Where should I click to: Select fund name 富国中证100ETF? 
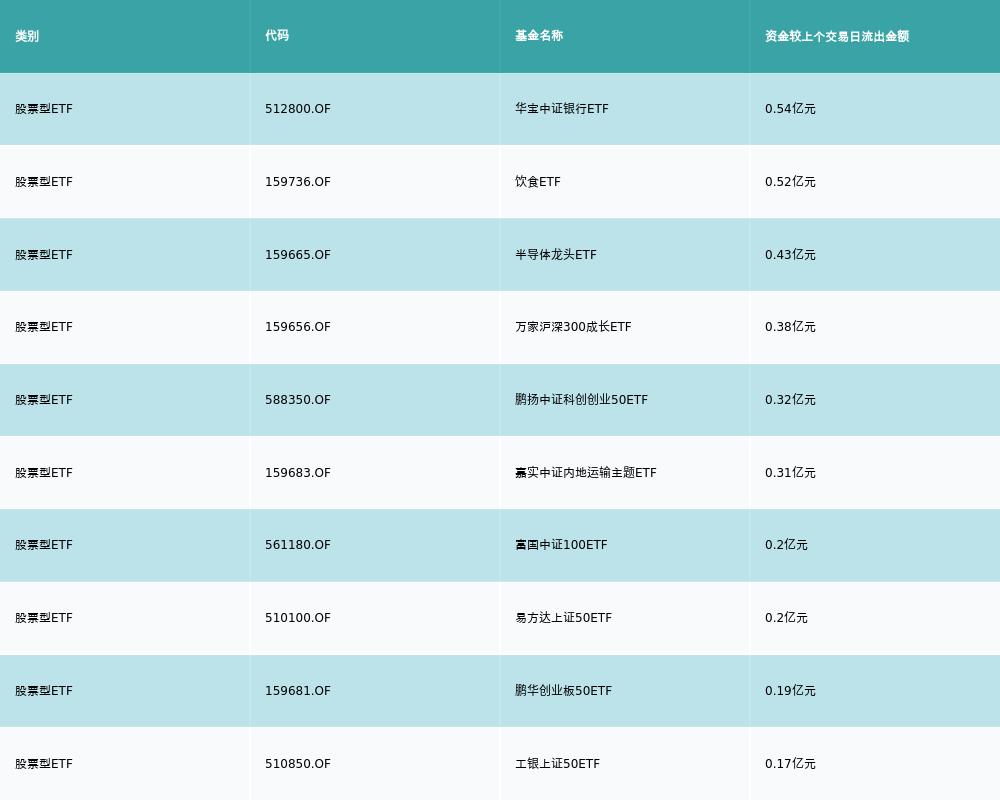click(x=561, y=544)
